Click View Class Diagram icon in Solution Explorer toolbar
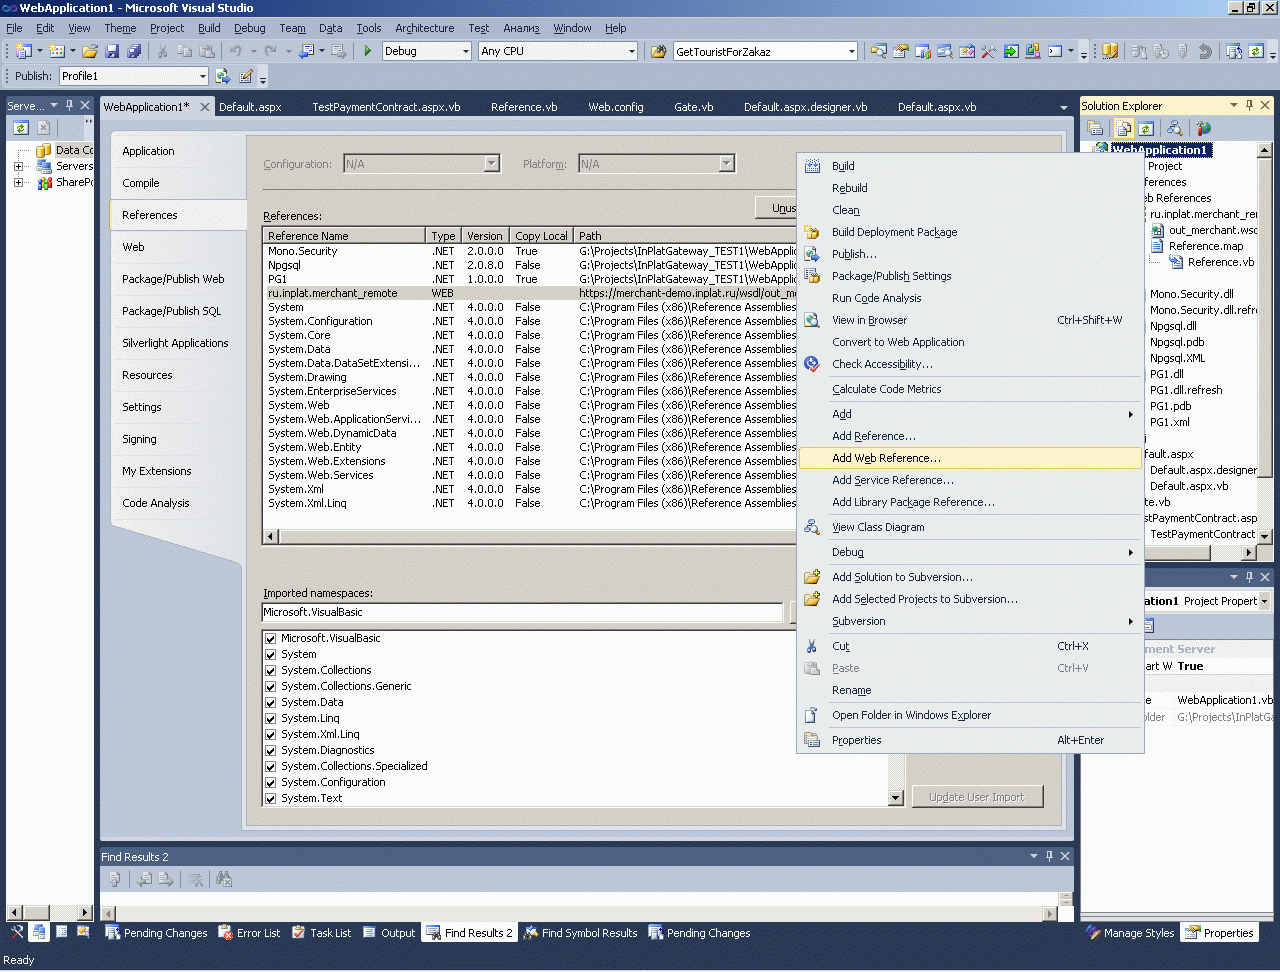This screenshot has height=972, width=1280. [x=1175, y=128]
